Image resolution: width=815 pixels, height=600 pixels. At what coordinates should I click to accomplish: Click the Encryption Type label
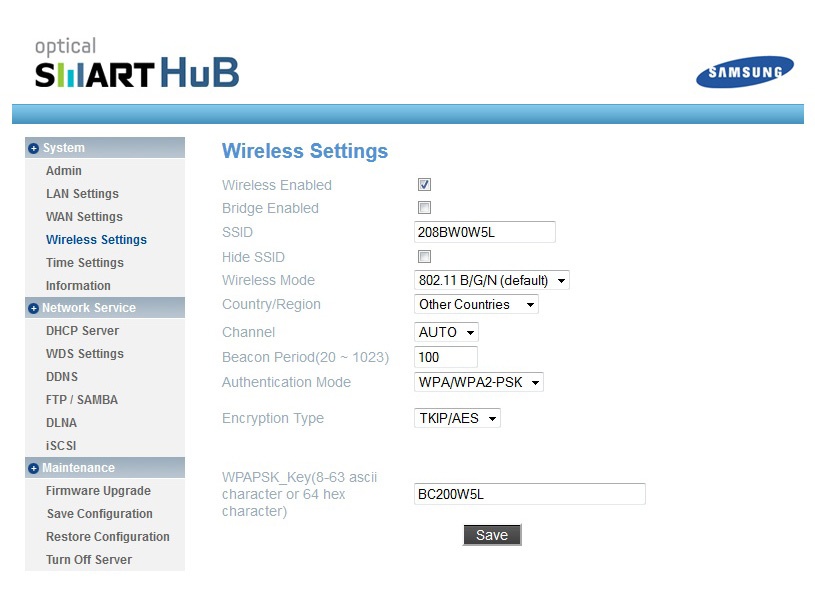click(x=273, y=418)
